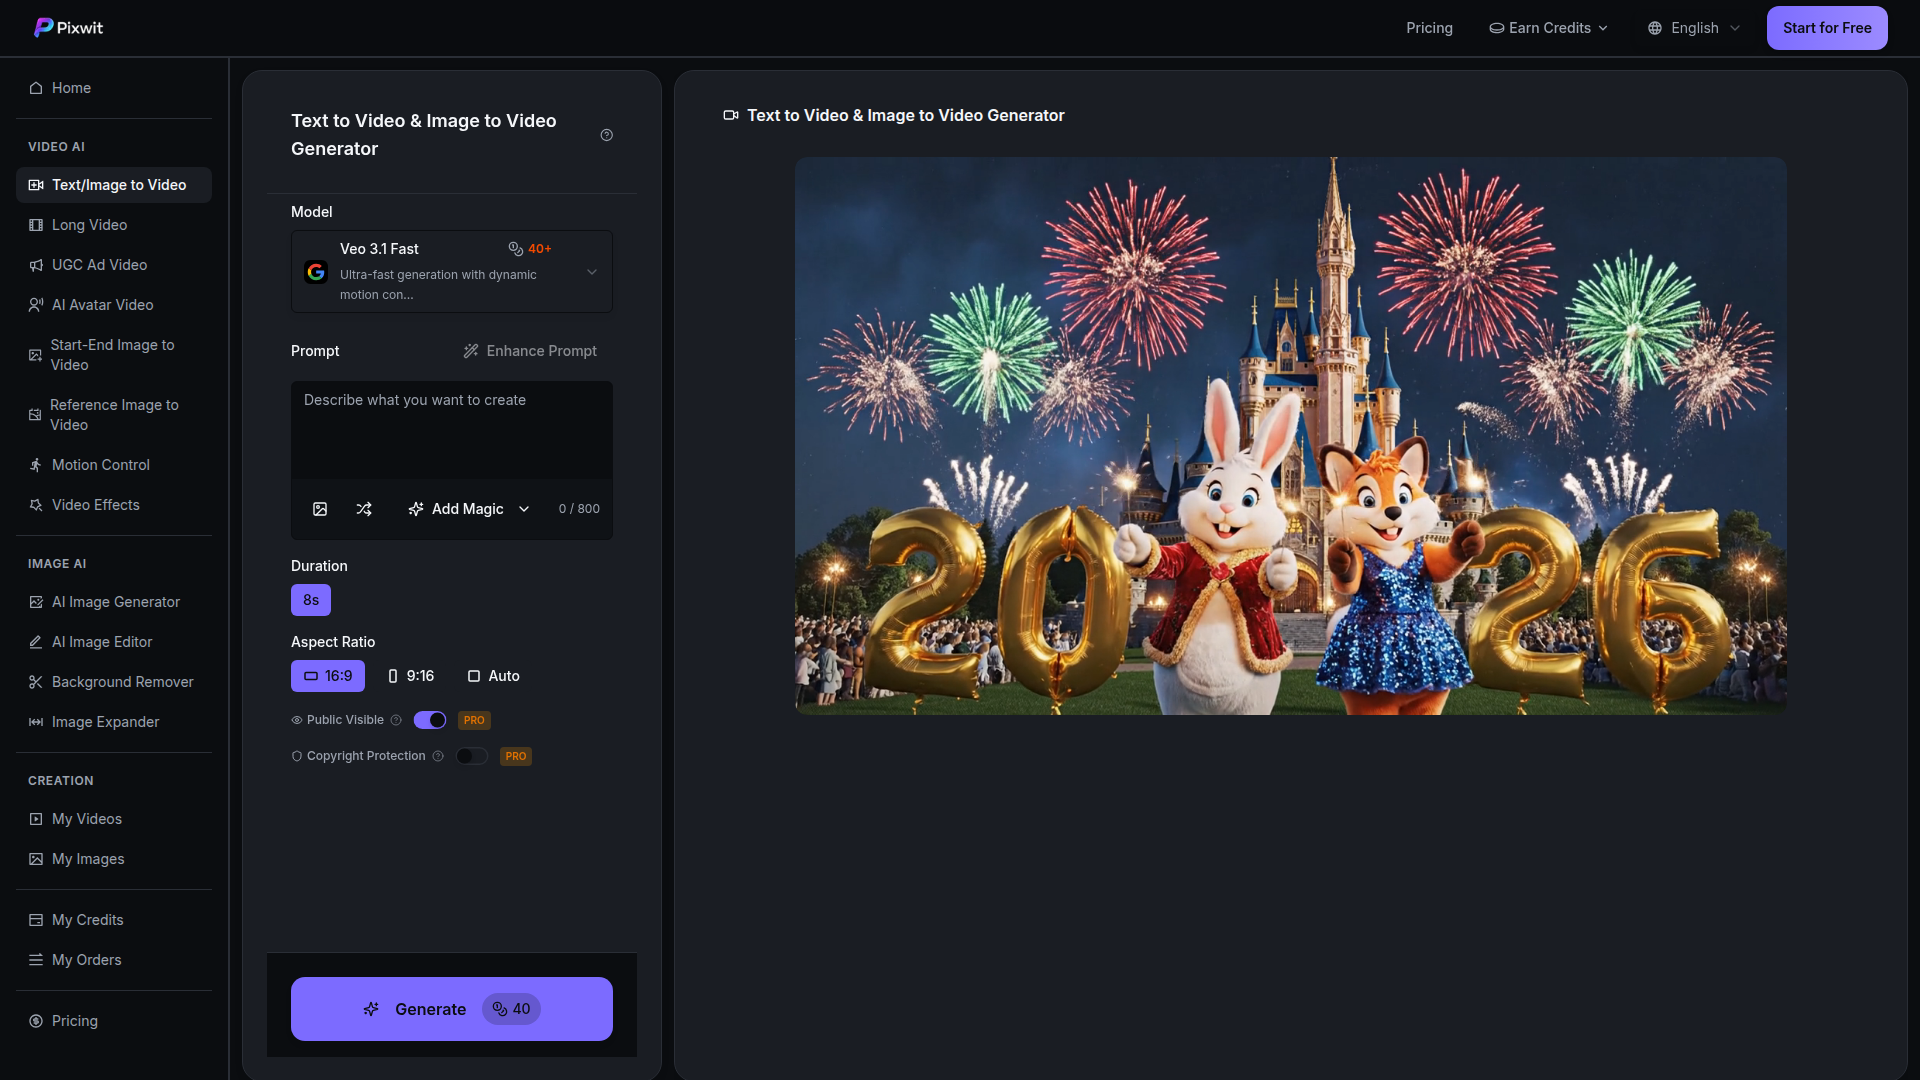Image resolution: width=1920 pixels, height=1080 pixels.
Task: Open the English language selector
Action: point(1694,28)
